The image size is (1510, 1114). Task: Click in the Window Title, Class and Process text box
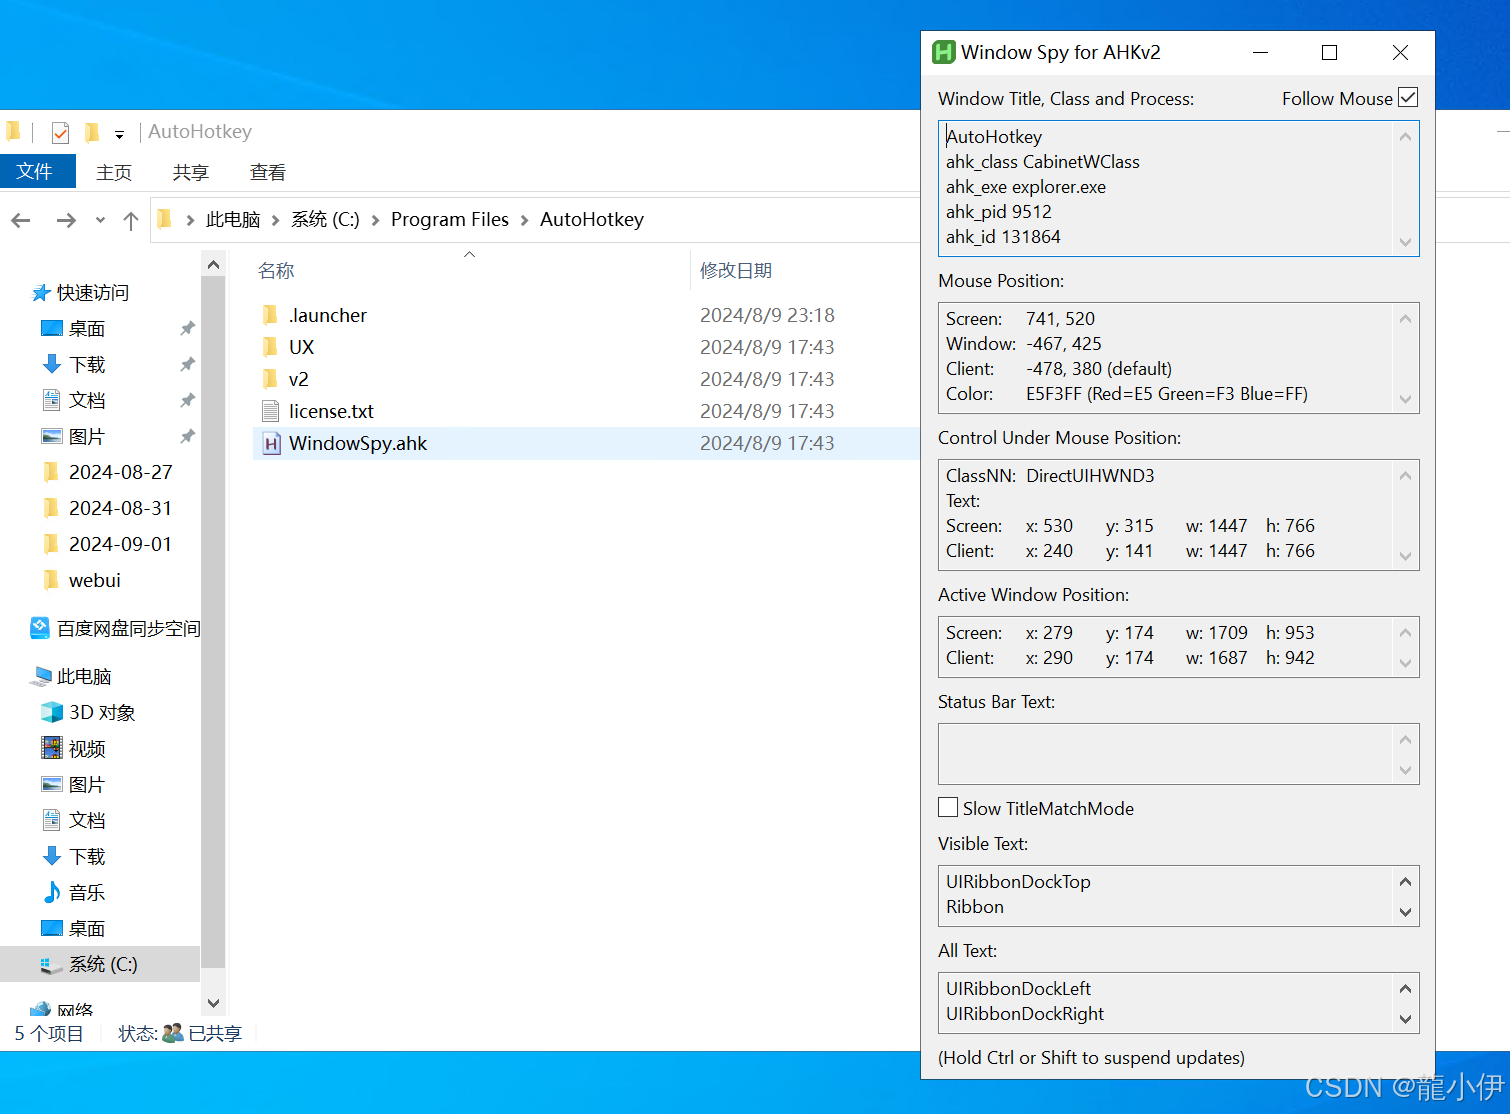coord(1178,188)
